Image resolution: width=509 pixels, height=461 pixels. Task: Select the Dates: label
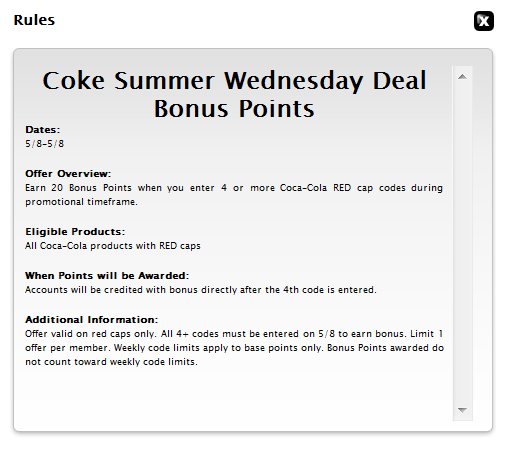(43, 130)
